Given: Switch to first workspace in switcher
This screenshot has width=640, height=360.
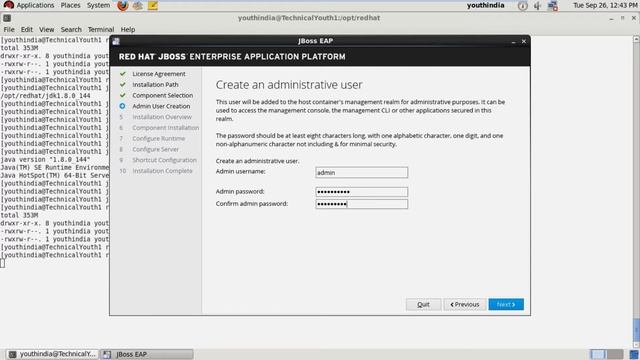Looking at the screenshot, I should coord(598,354).
